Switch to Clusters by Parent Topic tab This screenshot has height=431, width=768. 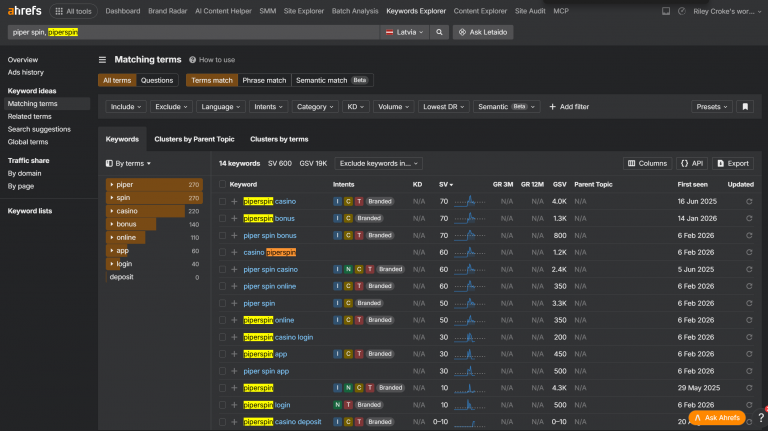[x=194, y=139]
